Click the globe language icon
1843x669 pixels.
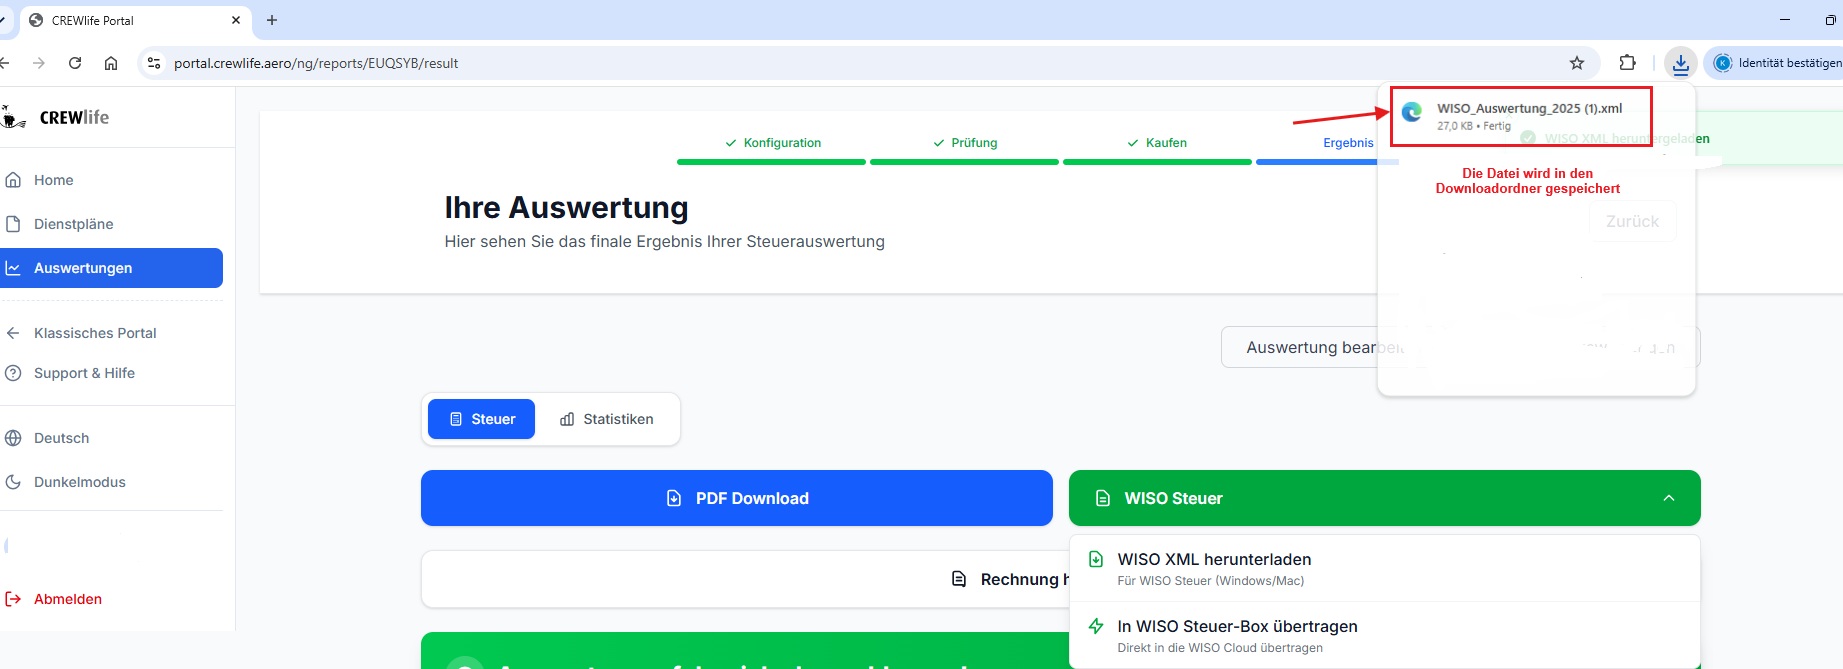(13, 438)
